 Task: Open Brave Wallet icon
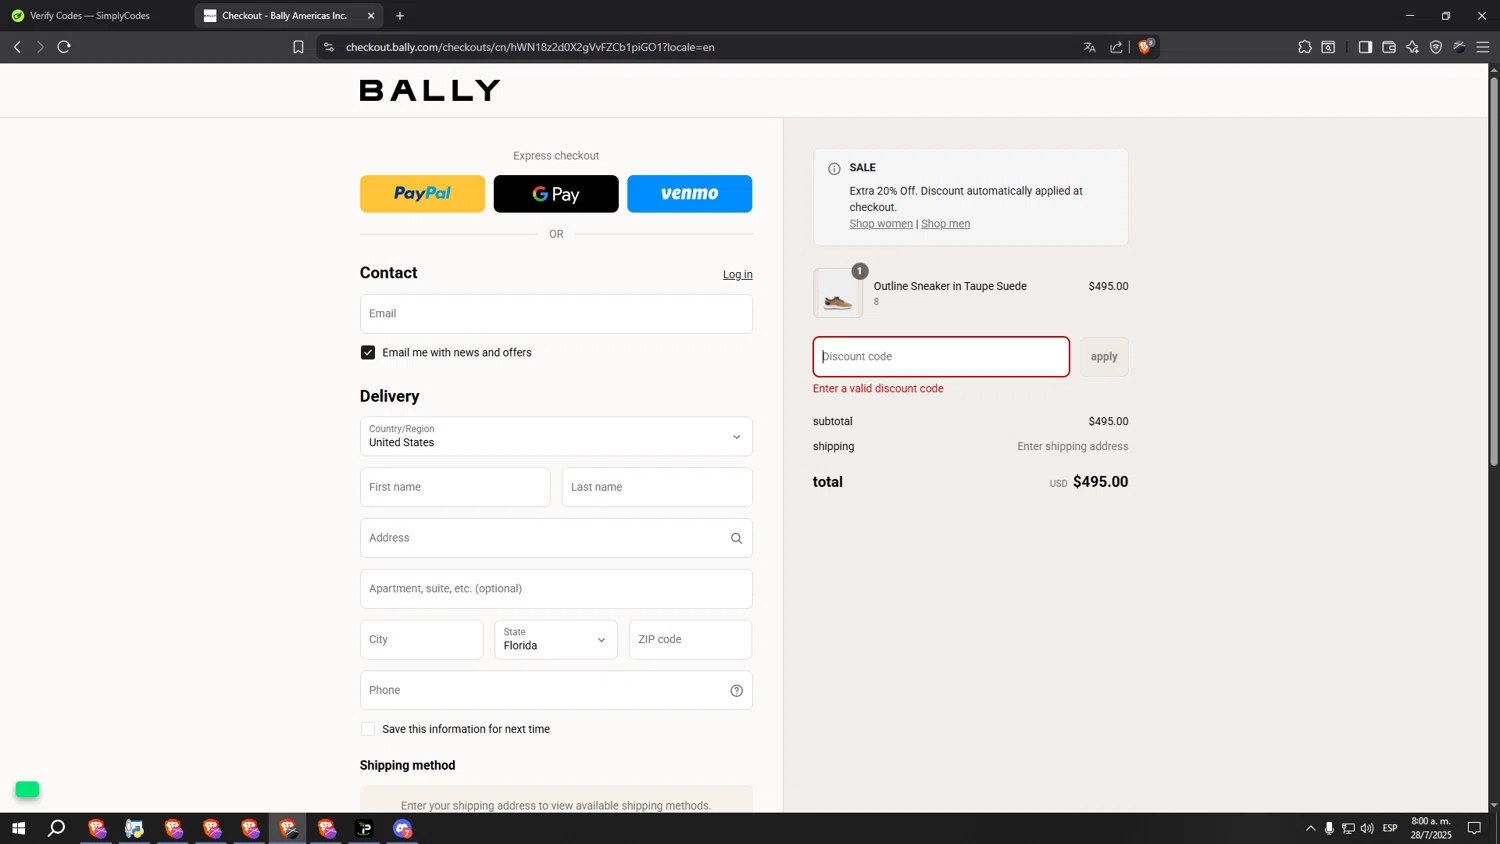tap(1389, 47)
